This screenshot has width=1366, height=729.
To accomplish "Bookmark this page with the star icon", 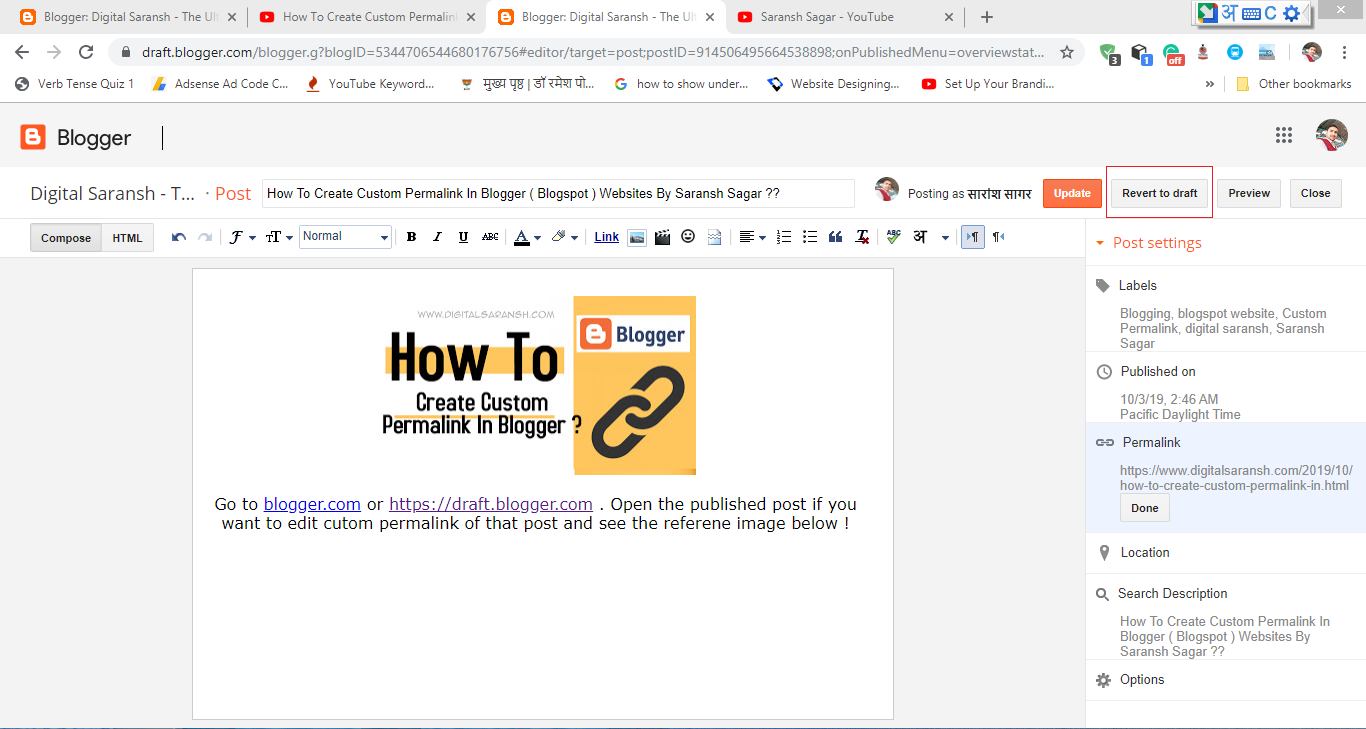I will point(1067,52).
